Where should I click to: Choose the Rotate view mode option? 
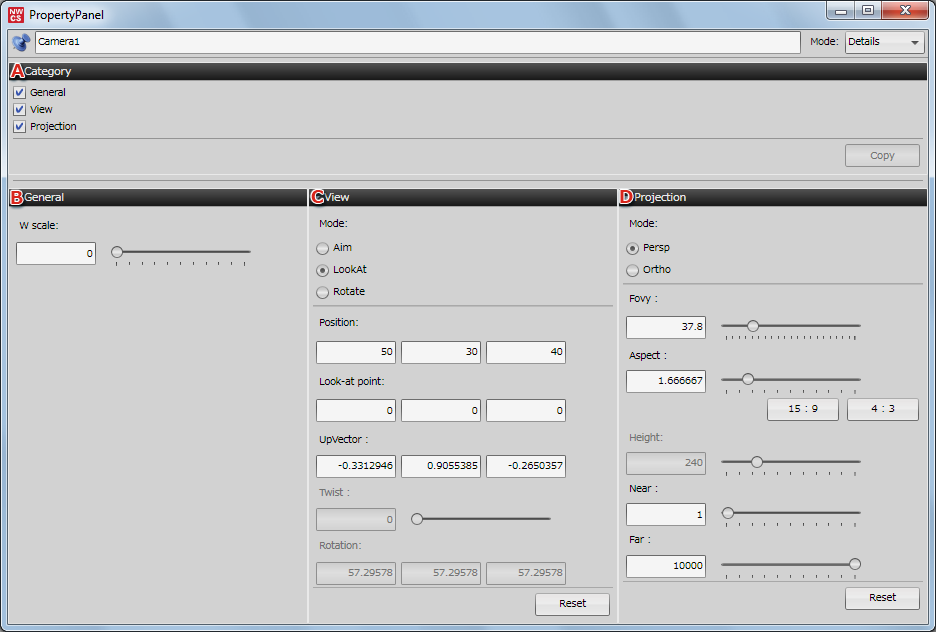pos(322,292)
